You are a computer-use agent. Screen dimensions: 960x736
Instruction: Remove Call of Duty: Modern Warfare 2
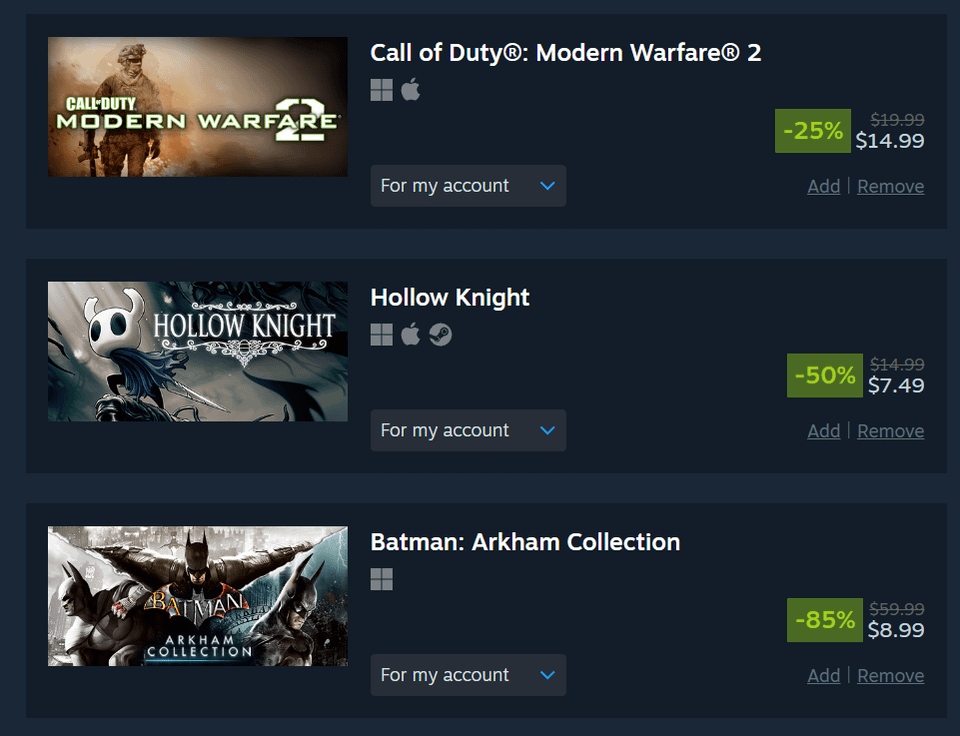click(890, 186)
